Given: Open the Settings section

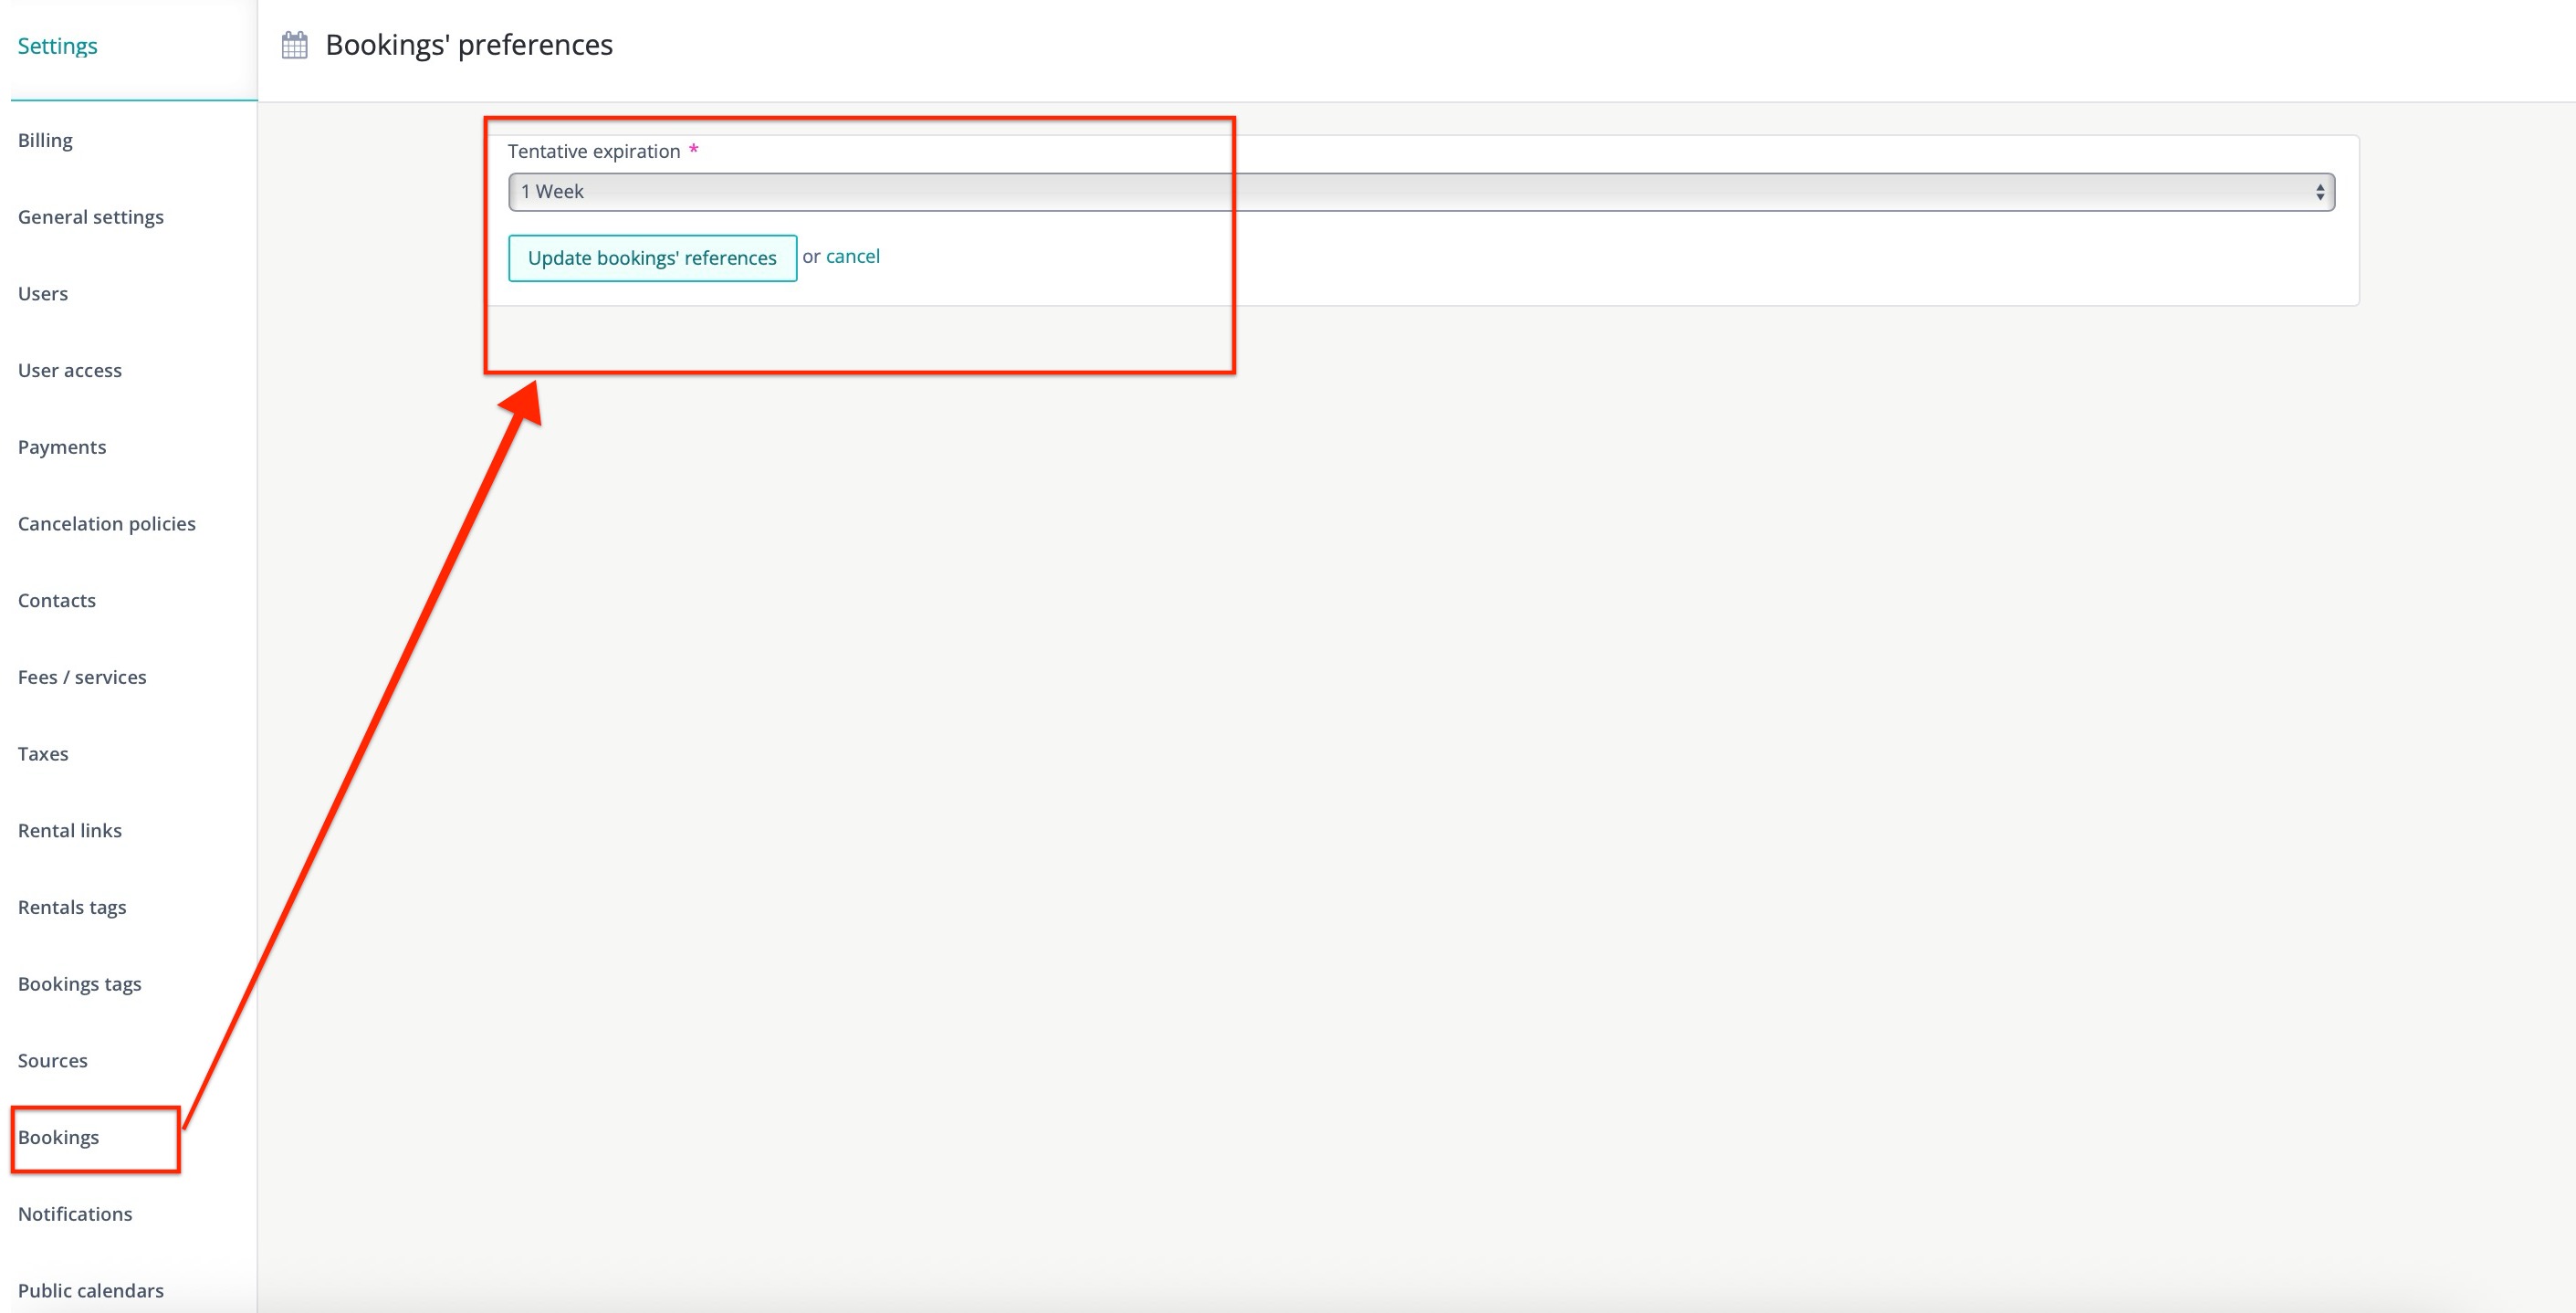Looking at the screenshot, I should (57, 45).
